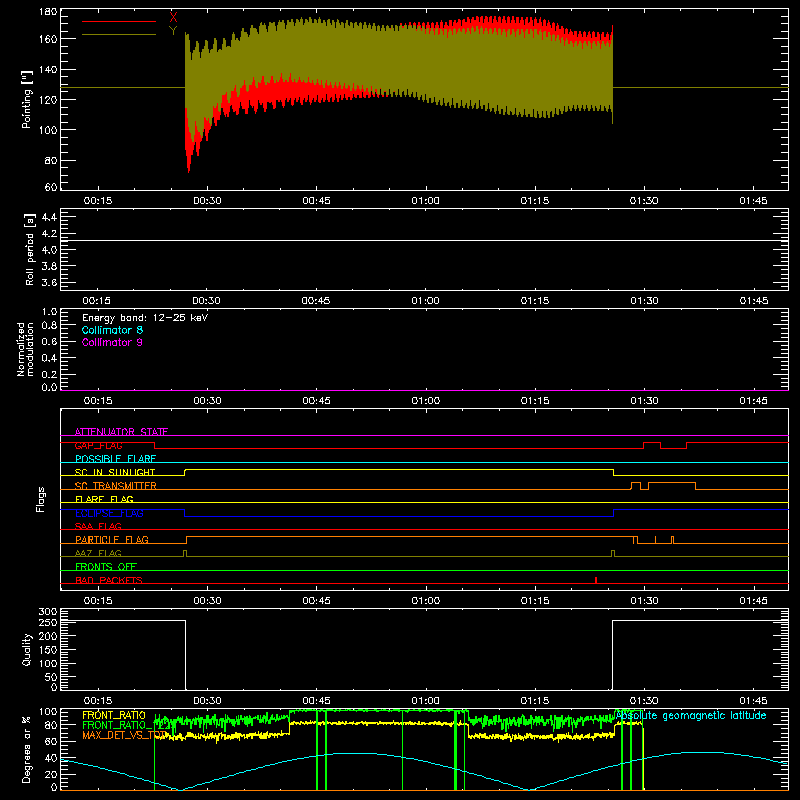The width and height of the screenshot is (800, 800).
Task: Click the Roll period [s] axis title
Action: coord(30,249)
